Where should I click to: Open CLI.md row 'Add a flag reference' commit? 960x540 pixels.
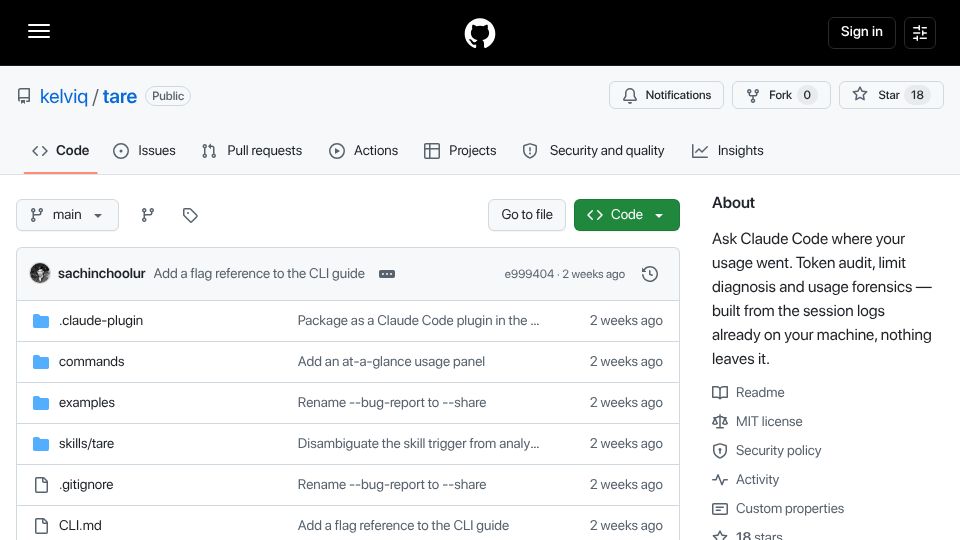click(x=403, y=526)
